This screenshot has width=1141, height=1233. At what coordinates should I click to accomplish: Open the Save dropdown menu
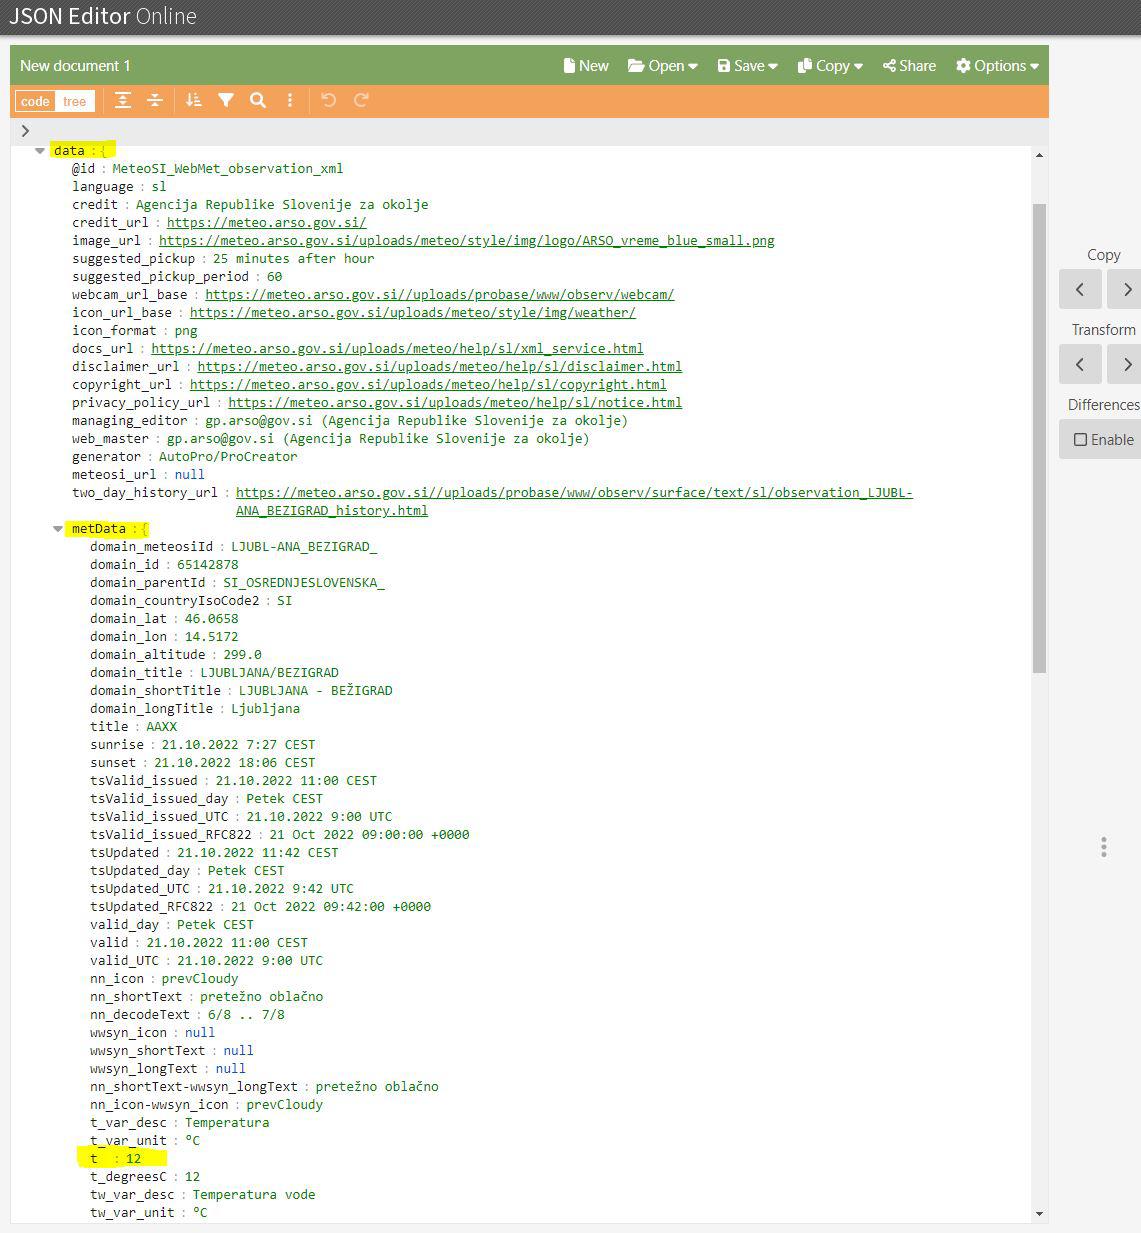747,66
